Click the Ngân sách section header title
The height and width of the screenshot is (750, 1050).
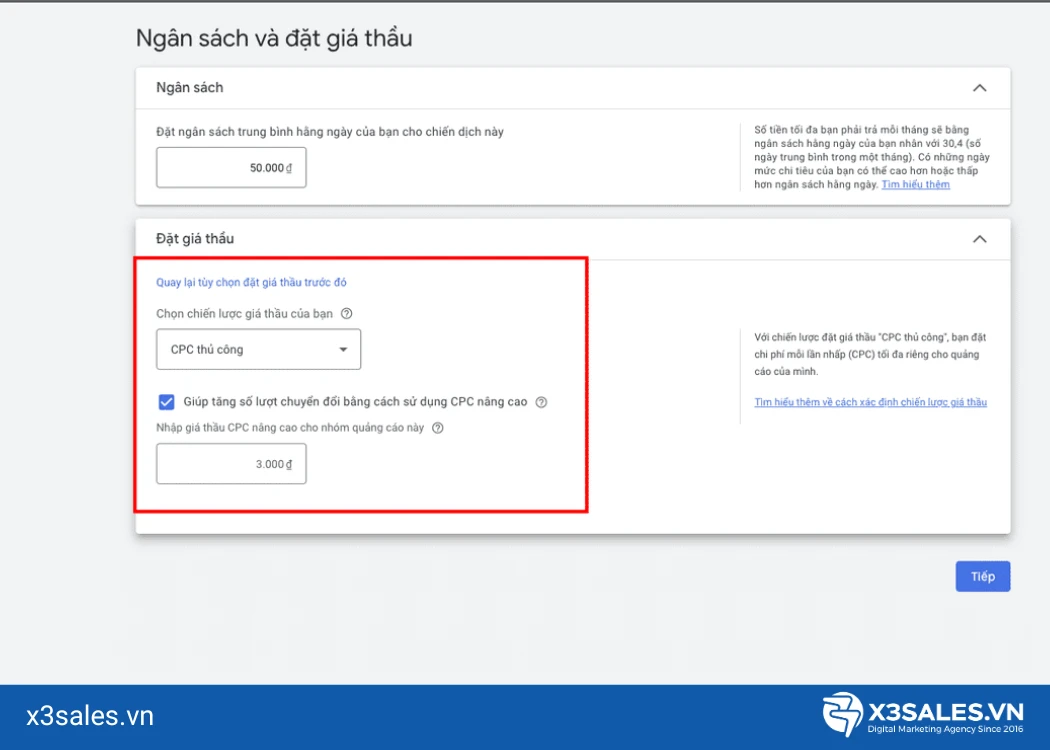(x=190, y=88)
